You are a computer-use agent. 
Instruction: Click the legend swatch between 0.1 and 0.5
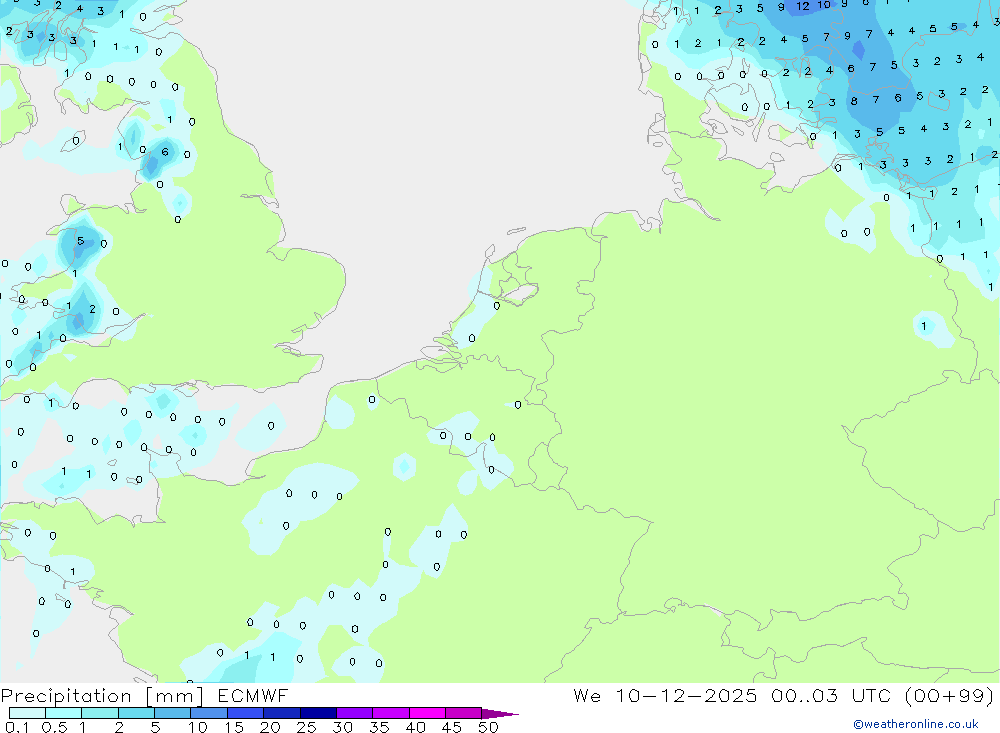27,713
